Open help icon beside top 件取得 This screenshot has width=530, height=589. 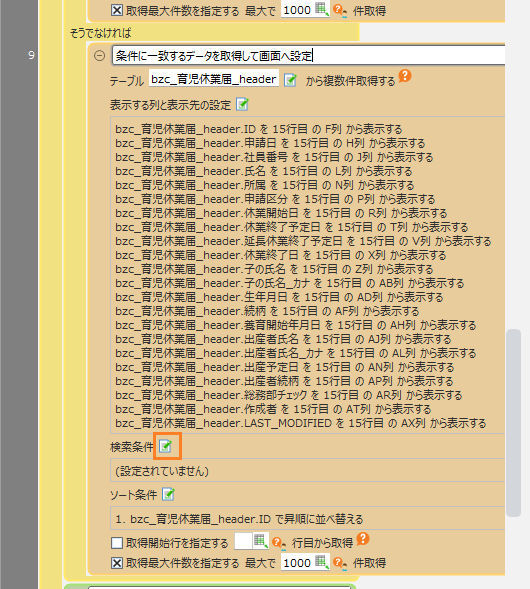340,11
